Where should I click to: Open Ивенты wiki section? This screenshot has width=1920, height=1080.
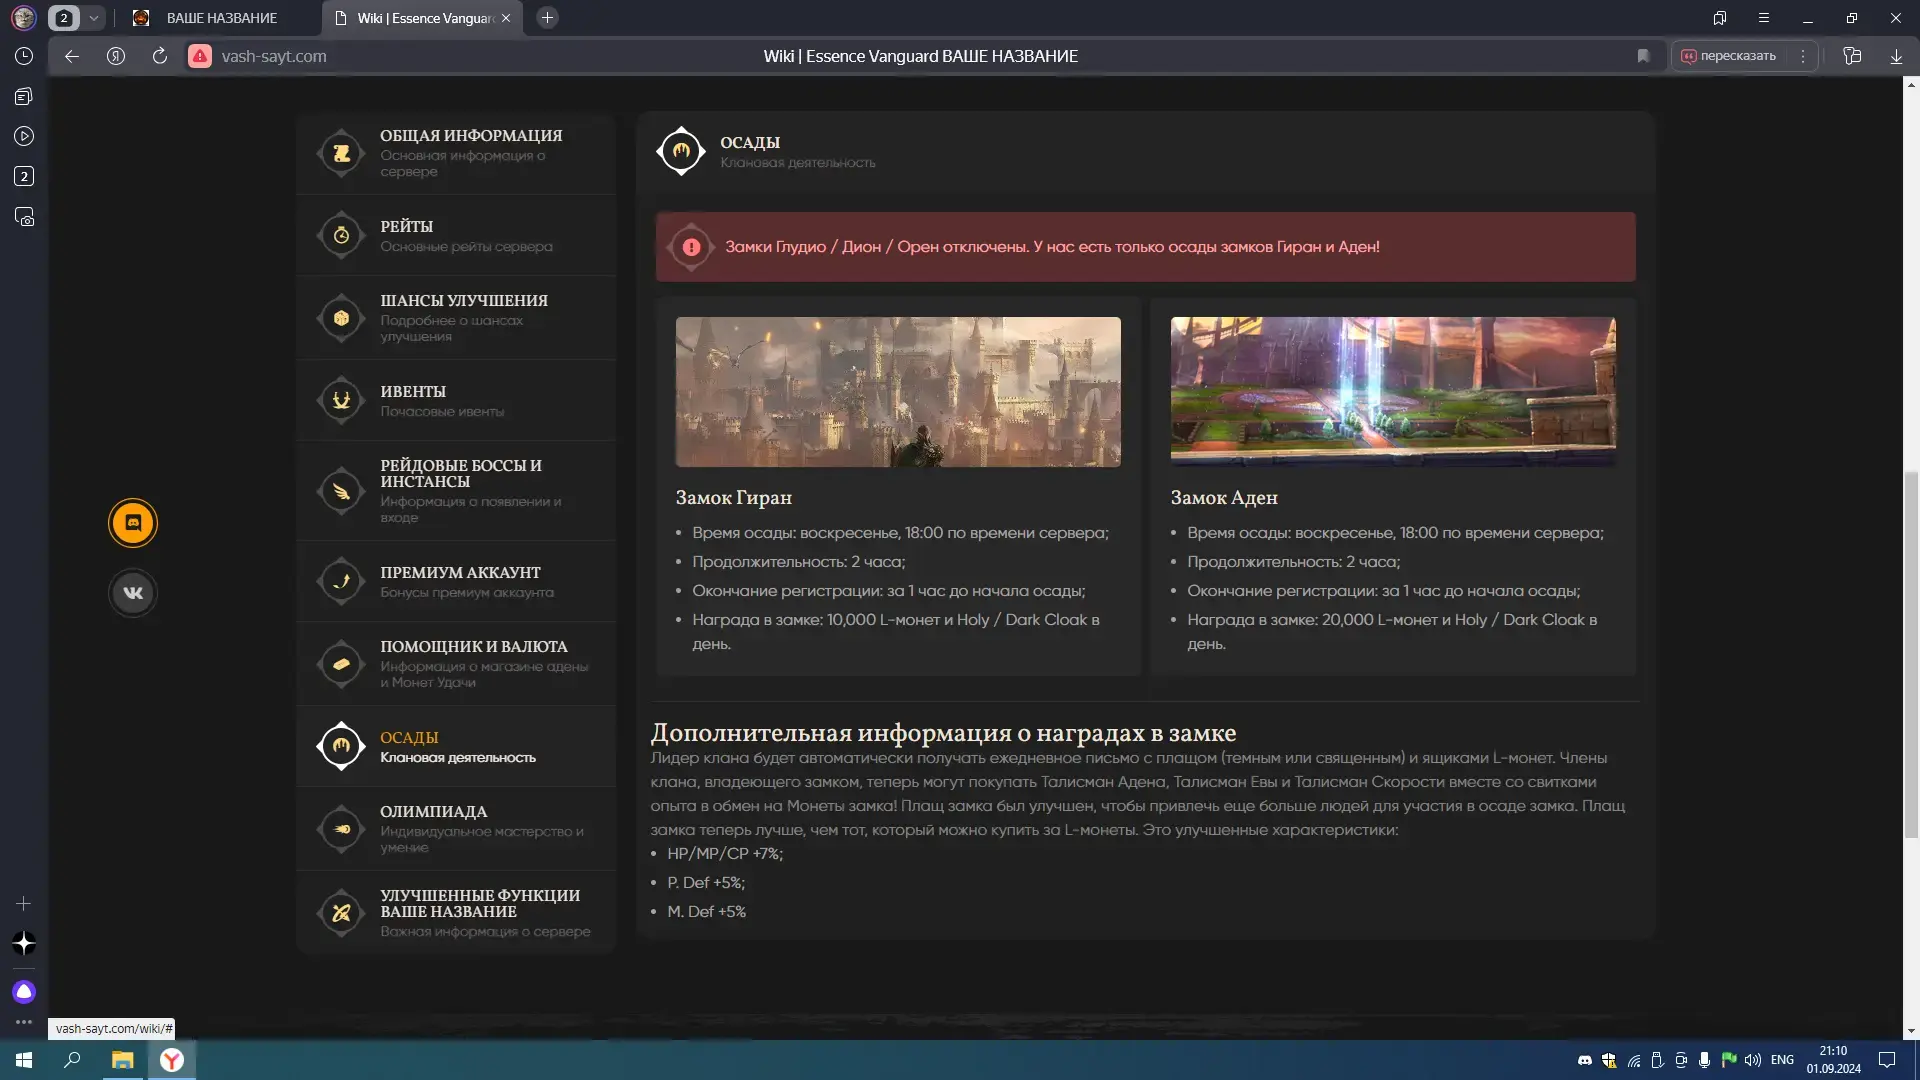pos(456,400)
